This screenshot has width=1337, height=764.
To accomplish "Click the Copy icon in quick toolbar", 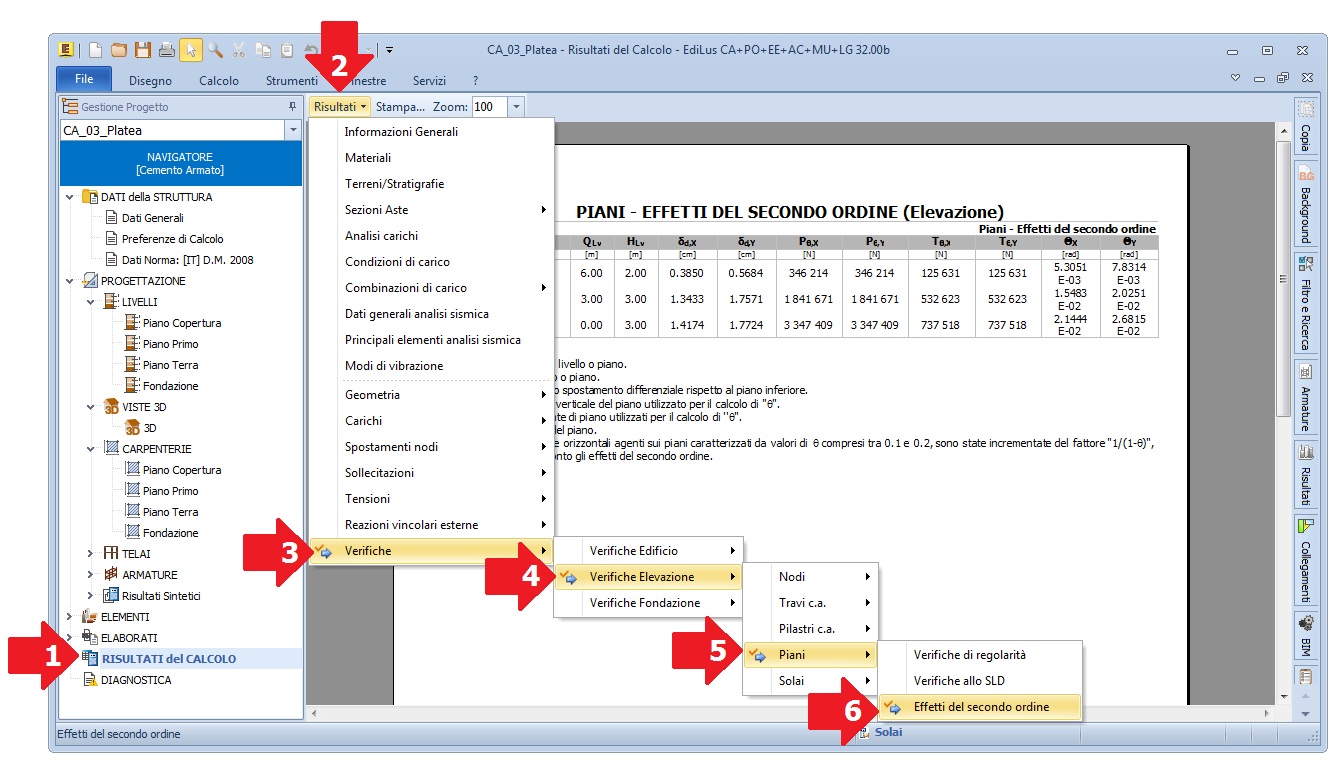I will click(263, 50).
